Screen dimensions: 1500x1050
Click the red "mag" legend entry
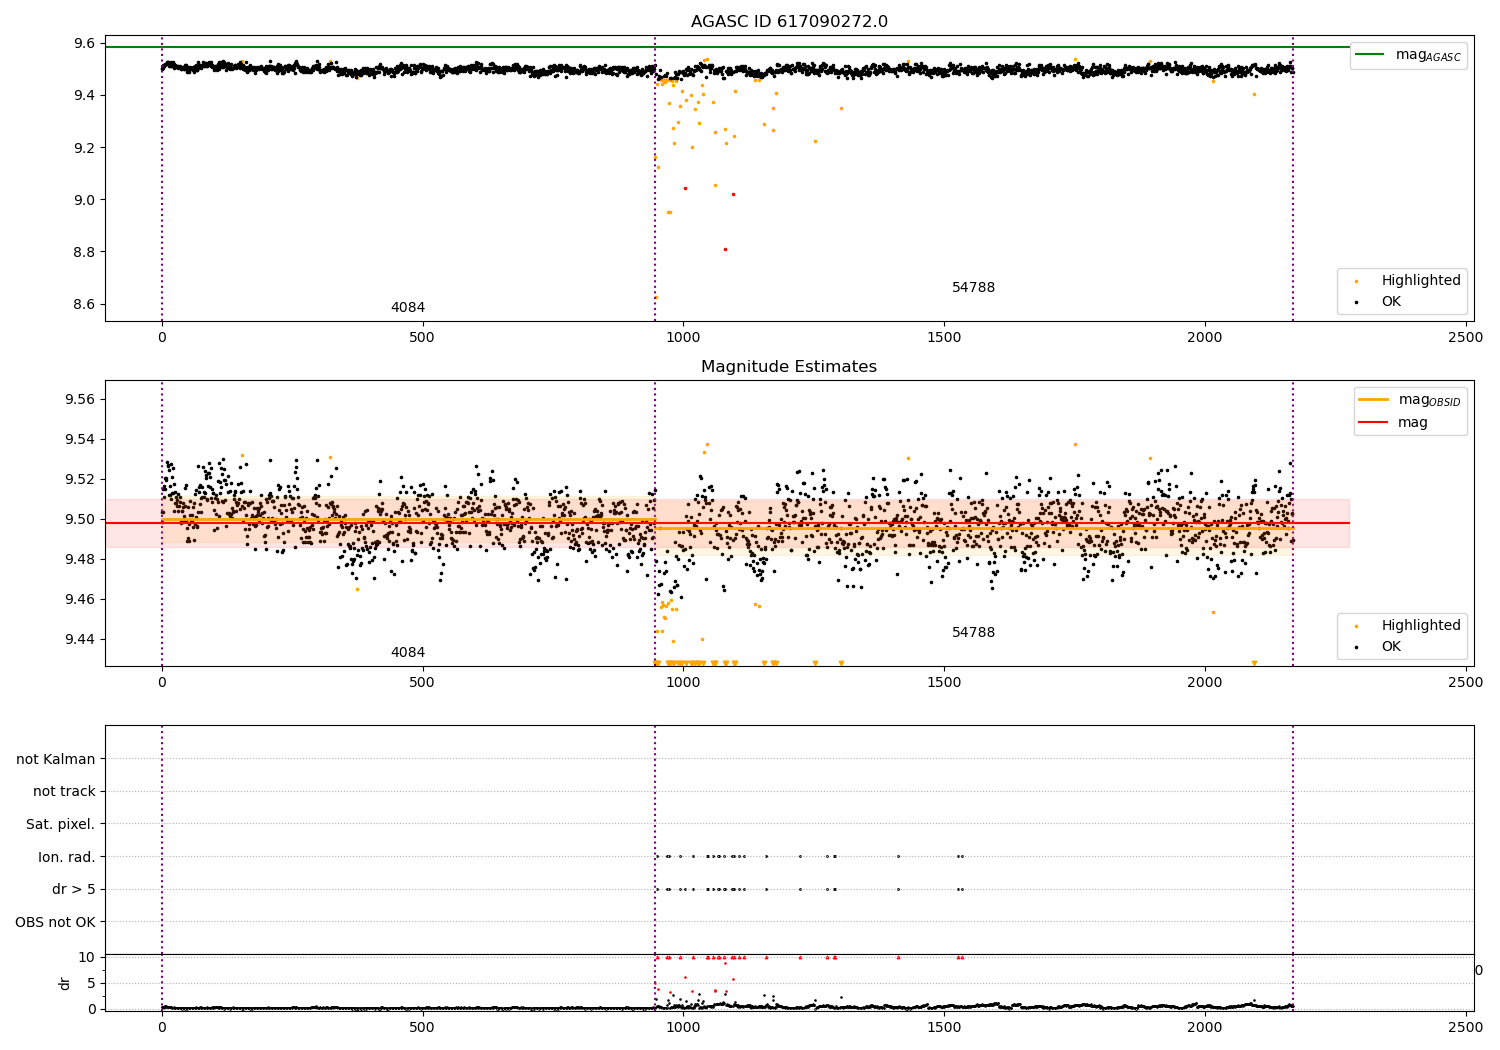(x=1413, y=423)
